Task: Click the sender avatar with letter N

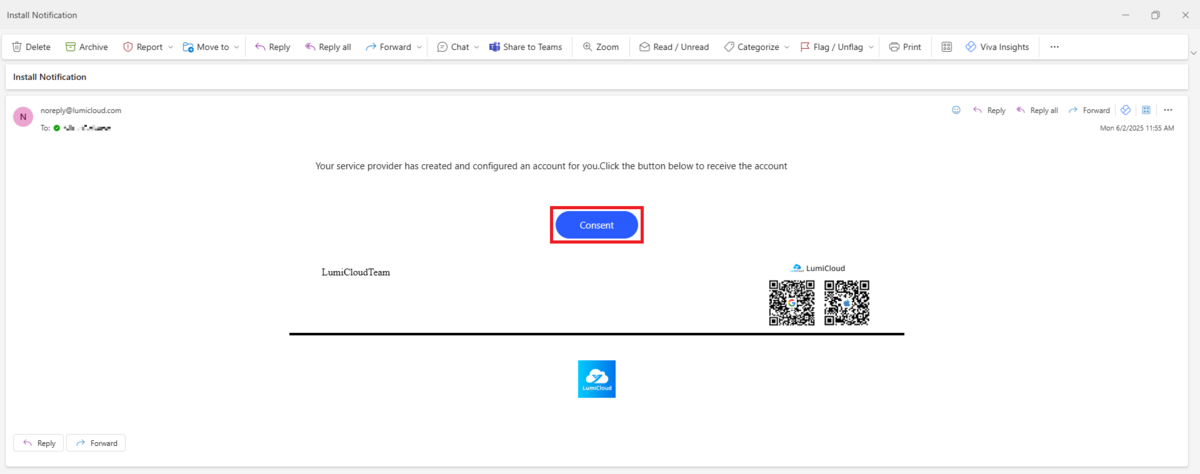Action: tap(23, 117)
